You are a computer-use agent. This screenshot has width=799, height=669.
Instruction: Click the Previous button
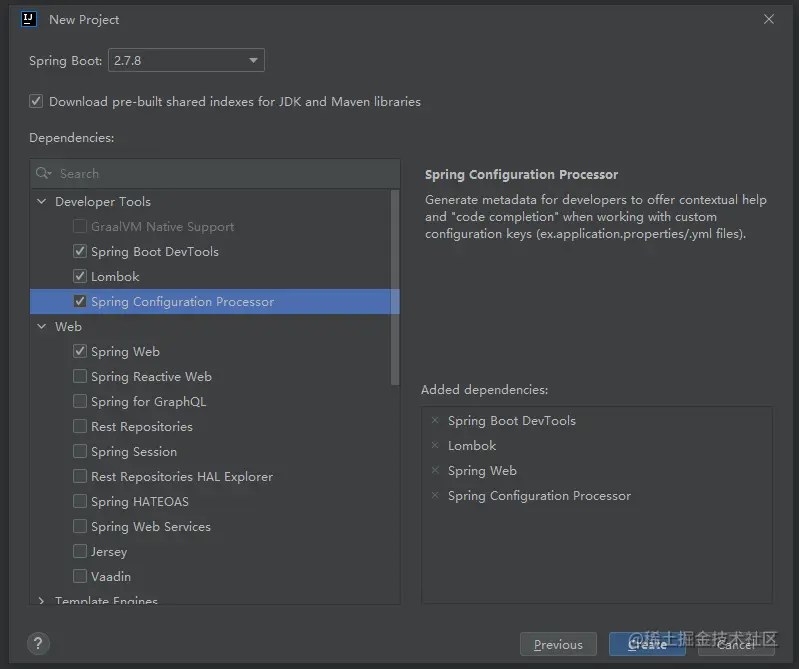coord(558,645)
